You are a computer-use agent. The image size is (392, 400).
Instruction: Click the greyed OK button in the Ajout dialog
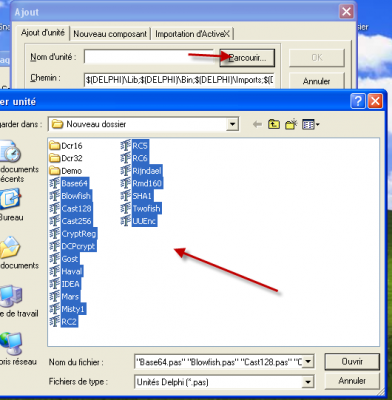pyautogui.click(x=316, y=58)
